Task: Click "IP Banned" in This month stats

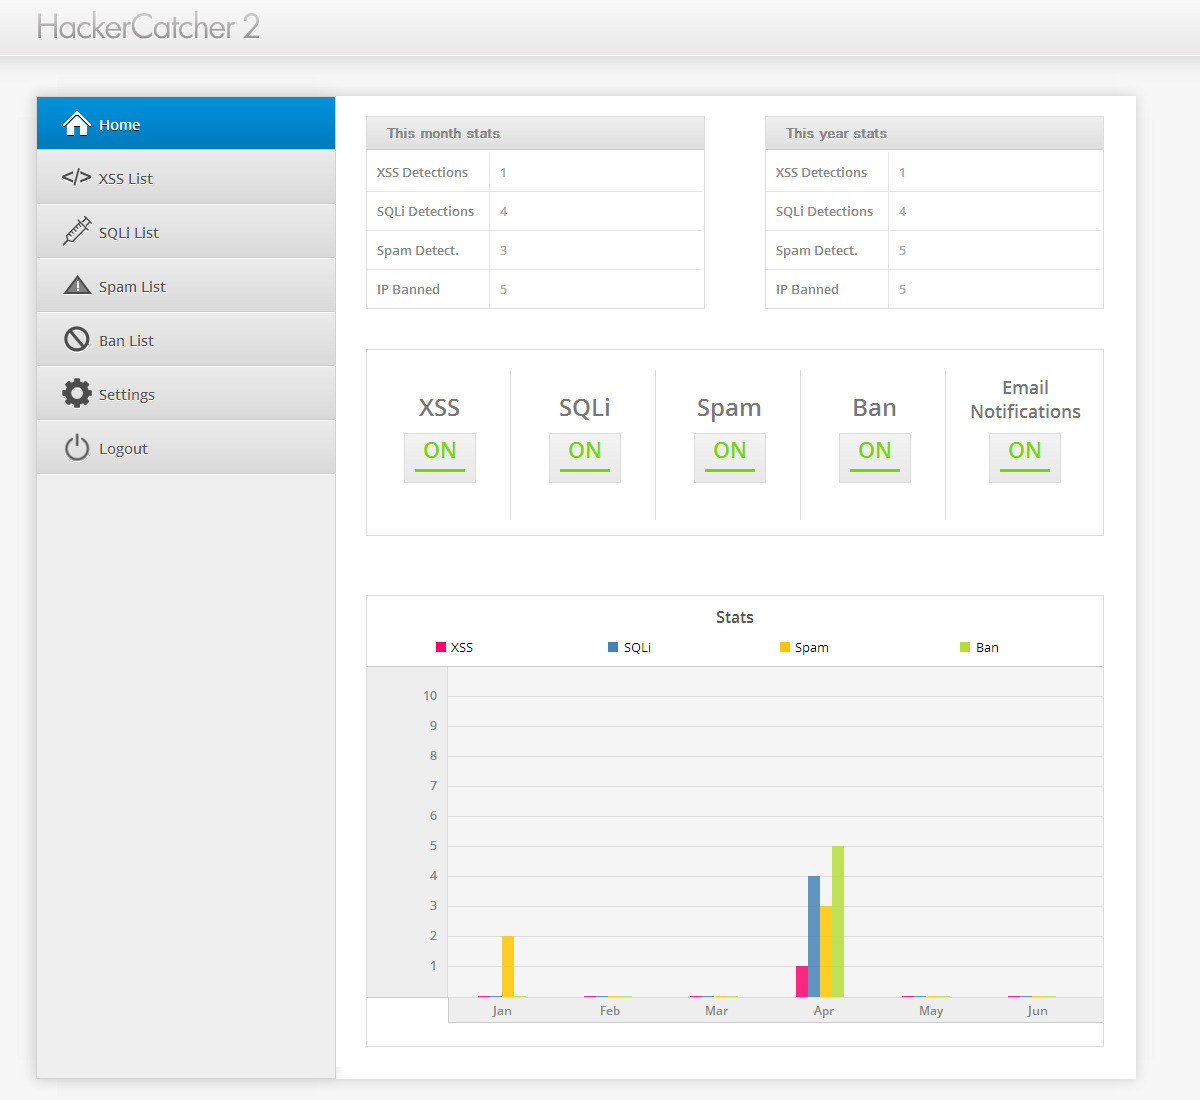Action: [x=408, y=289]
